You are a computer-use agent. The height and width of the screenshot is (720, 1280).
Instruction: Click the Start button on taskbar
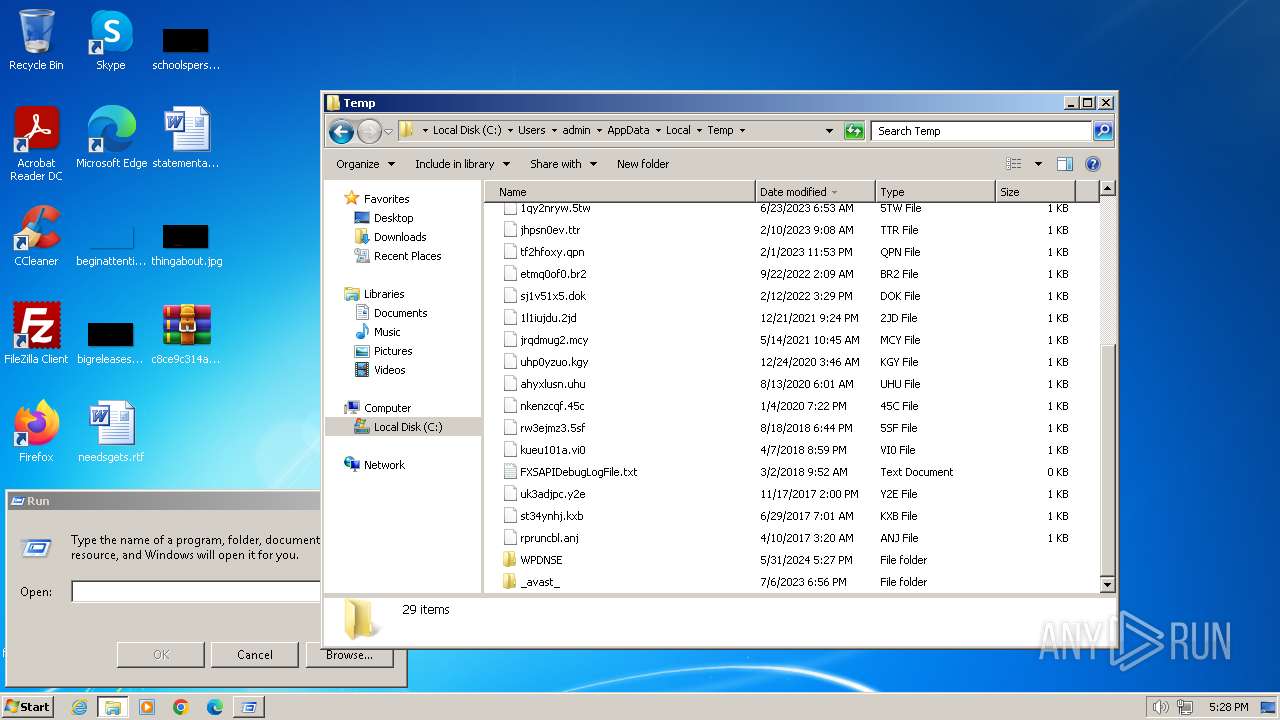point(28,706)
